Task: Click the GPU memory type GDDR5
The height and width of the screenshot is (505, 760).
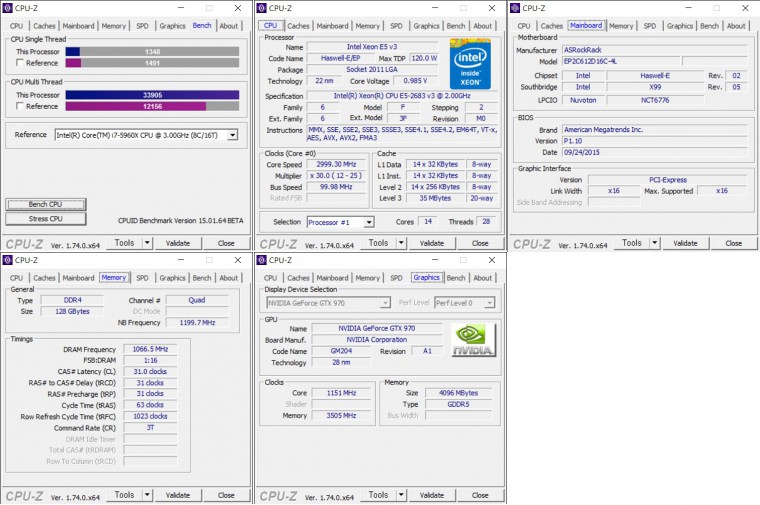Action: [459, 404]
